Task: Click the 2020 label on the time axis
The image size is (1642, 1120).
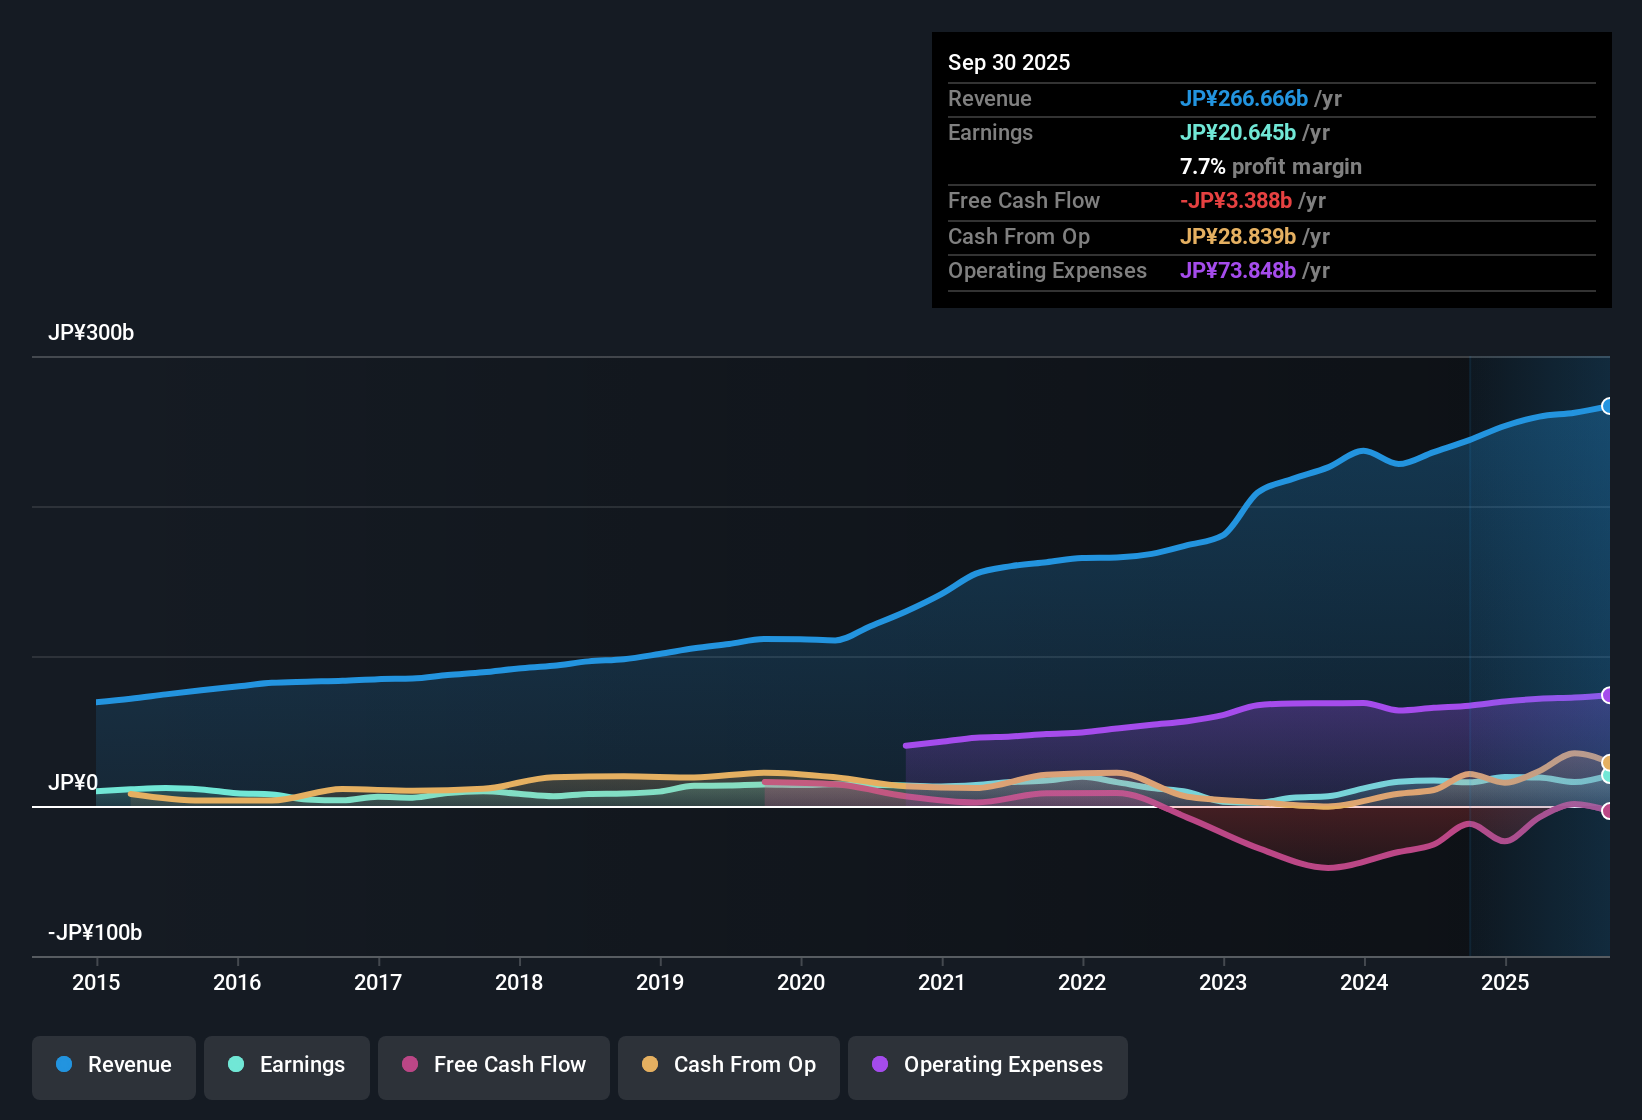Action: tap(800, 983)
